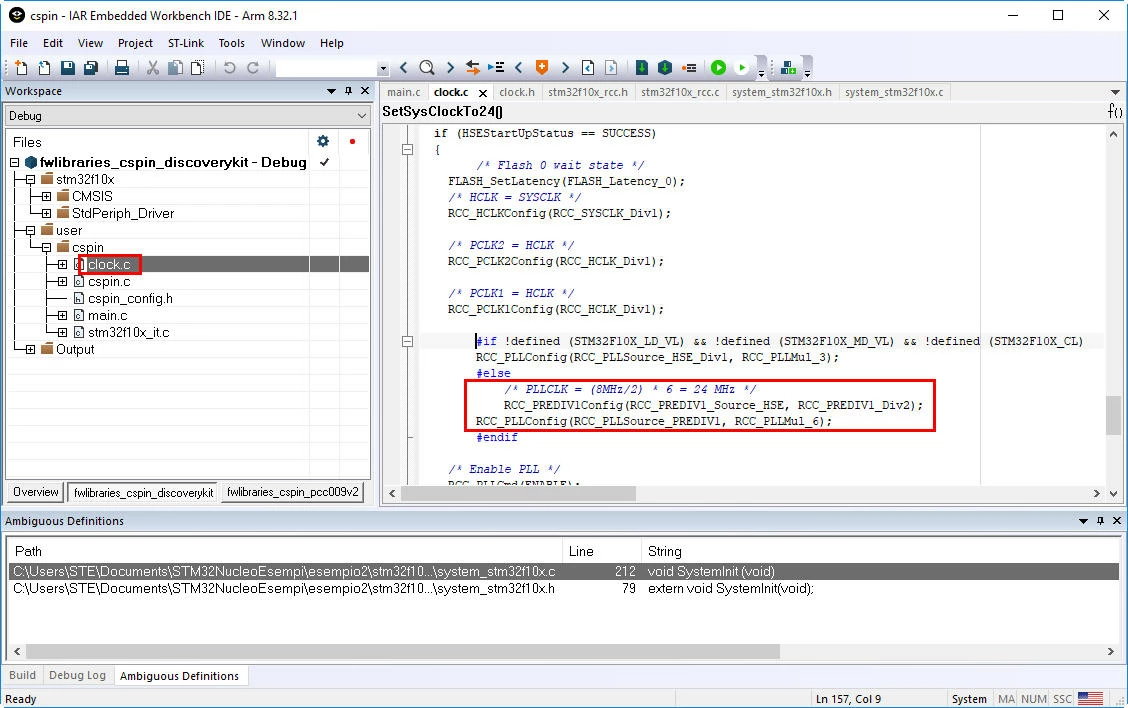The height and width of the screenshot is (708, 1128).
Task: Click the workspace gear settings icon
Action: pos(323,141)
